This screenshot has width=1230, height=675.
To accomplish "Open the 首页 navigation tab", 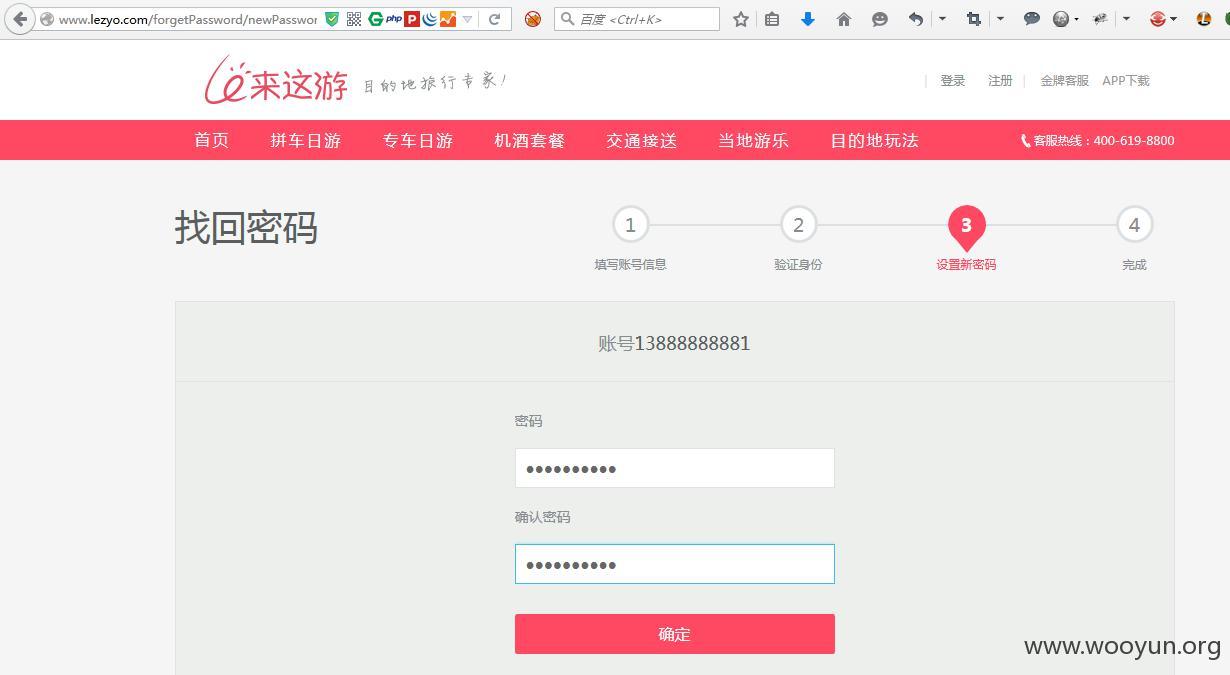I will click(211, 140).
